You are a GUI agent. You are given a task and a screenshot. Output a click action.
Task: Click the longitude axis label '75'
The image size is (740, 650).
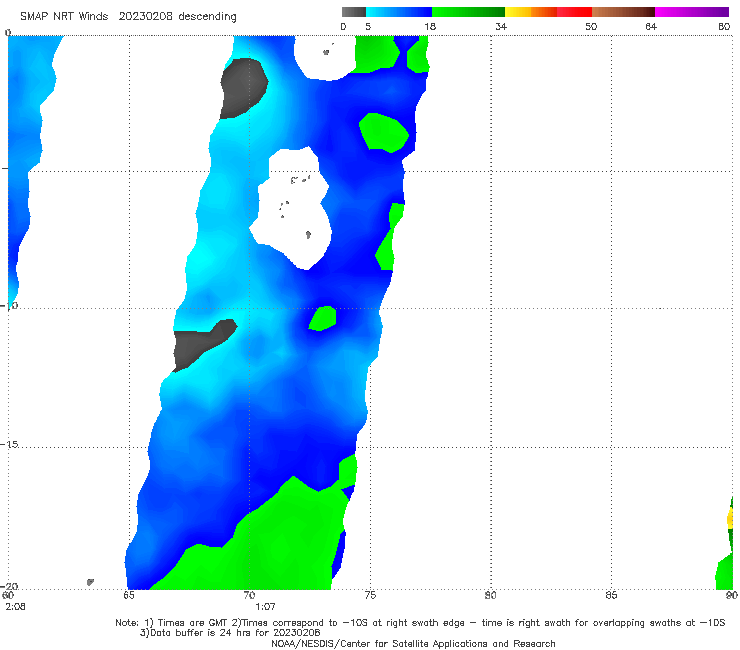(370, 595)
